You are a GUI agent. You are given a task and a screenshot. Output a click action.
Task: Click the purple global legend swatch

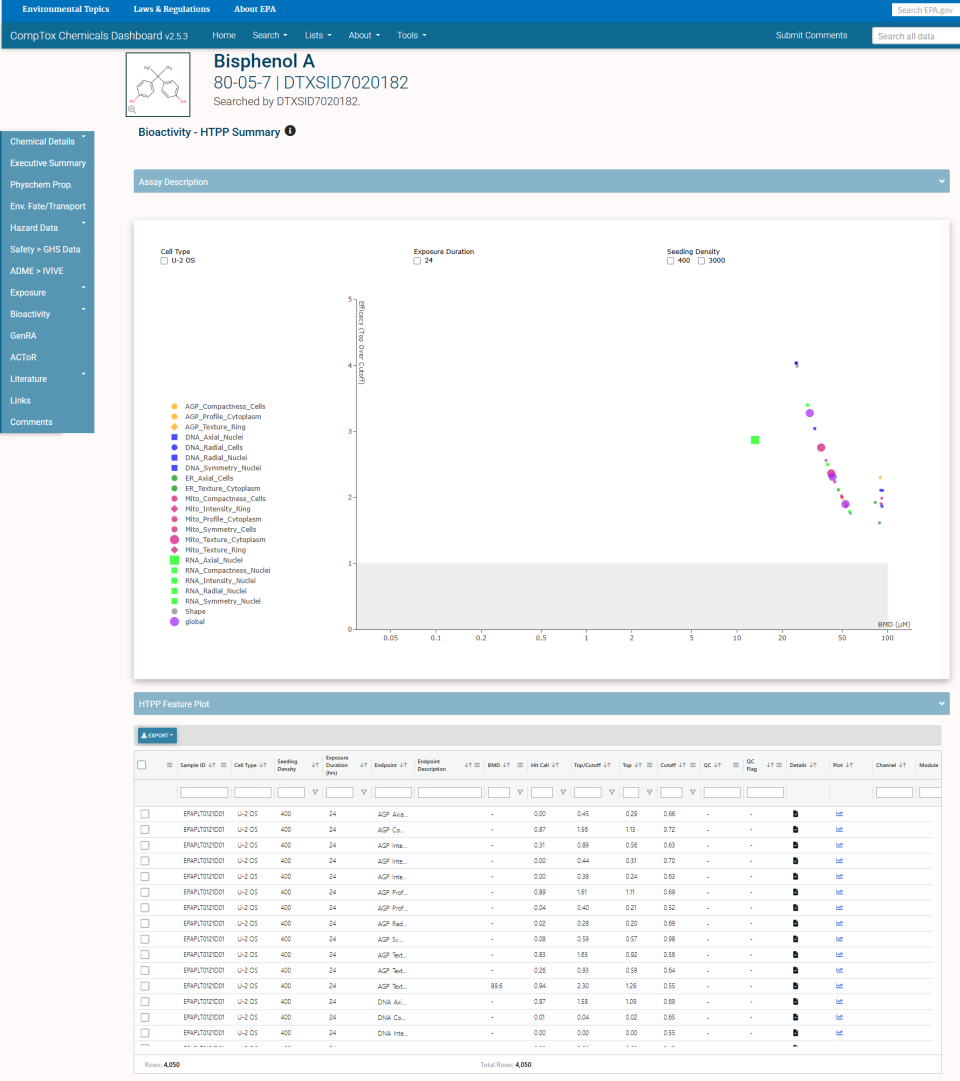pyautogui.click(x=175, y=622)
